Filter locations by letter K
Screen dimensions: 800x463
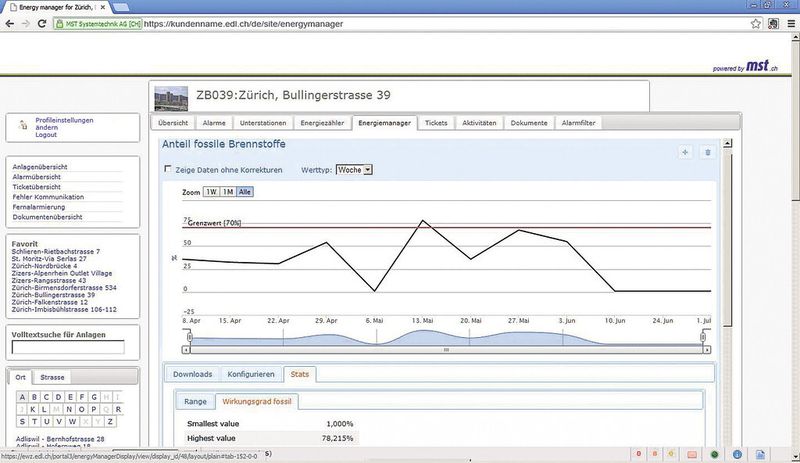click(32, 409)
